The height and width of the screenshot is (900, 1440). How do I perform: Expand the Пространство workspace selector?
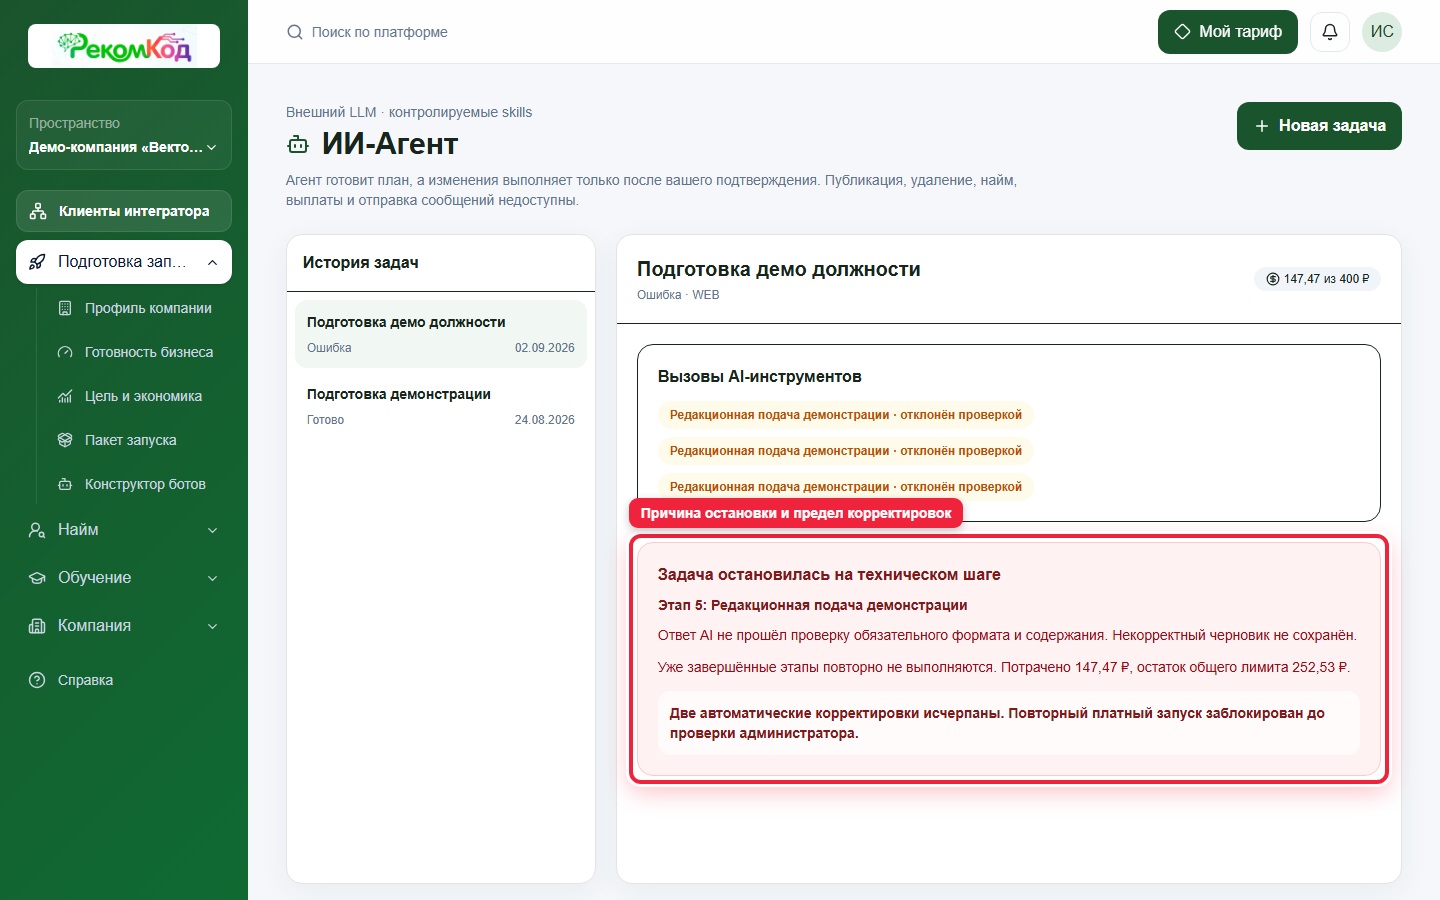pos(124,135)
